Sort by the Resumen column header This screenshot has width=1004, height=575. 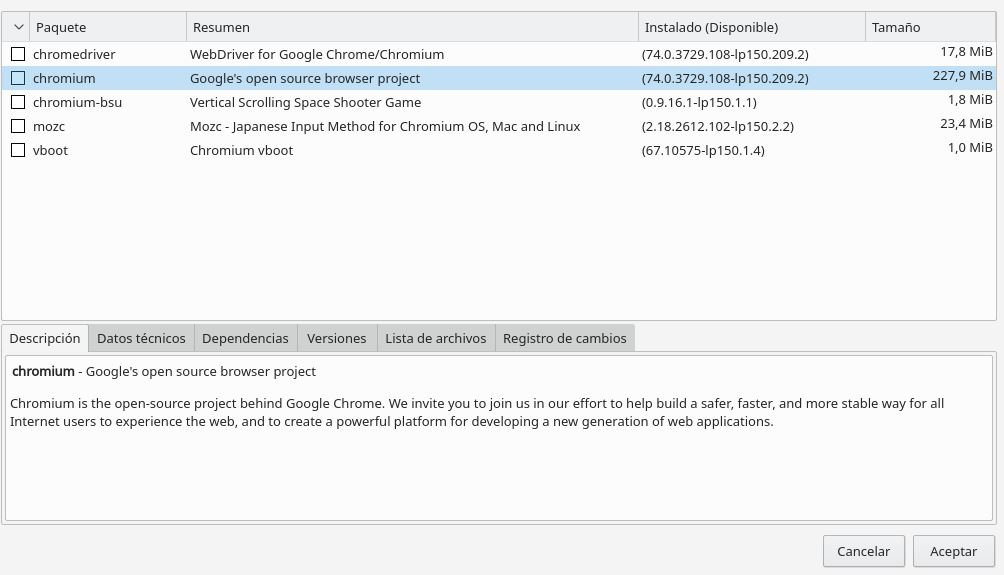click(412, 27)
